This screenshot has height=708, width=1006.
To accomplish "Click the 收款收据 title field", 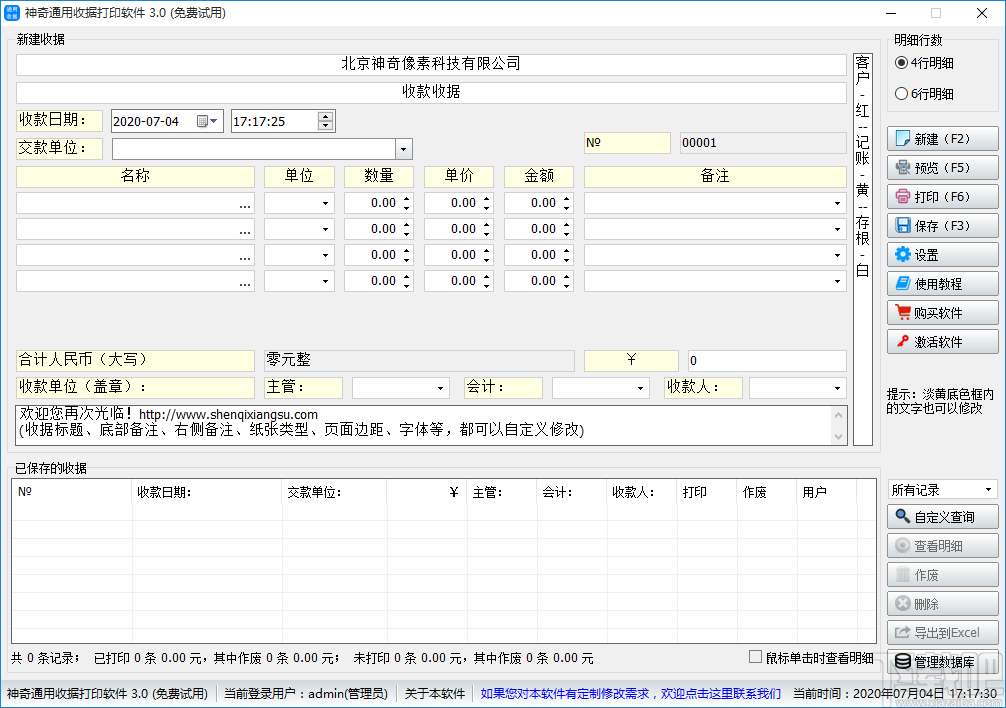I will point(431,92).
